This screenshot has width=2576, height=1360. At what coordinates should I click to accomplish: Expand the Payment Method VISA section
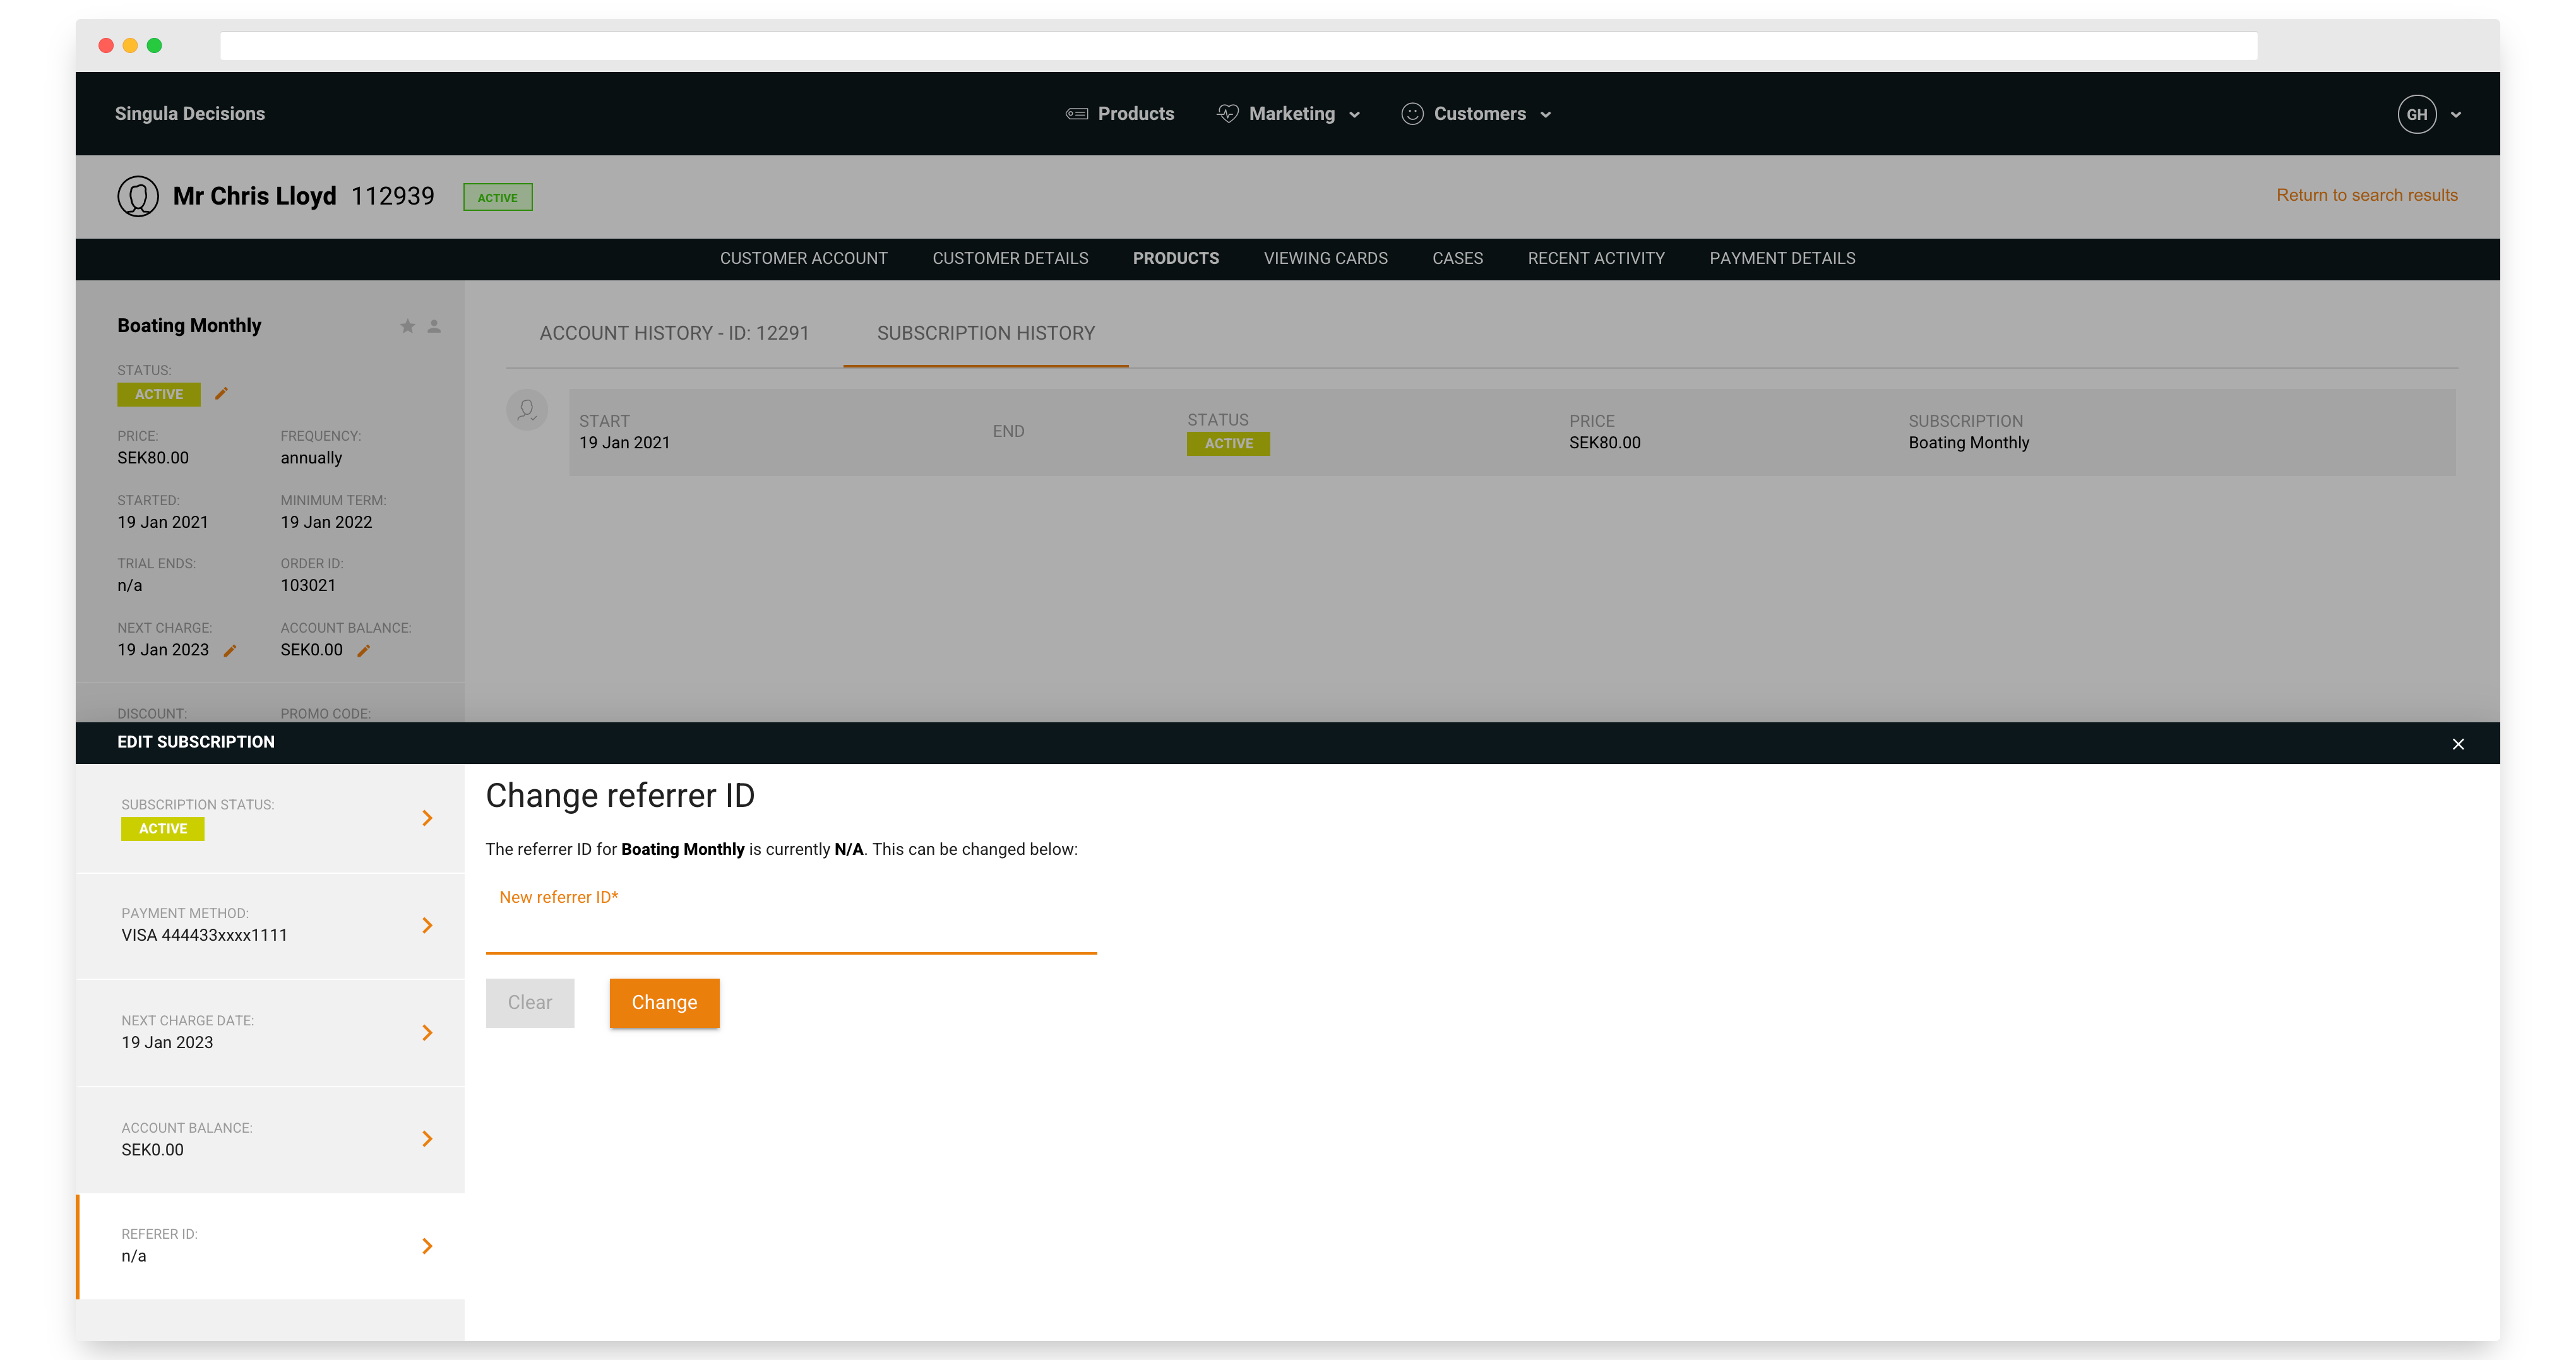[x=427, y=926]
